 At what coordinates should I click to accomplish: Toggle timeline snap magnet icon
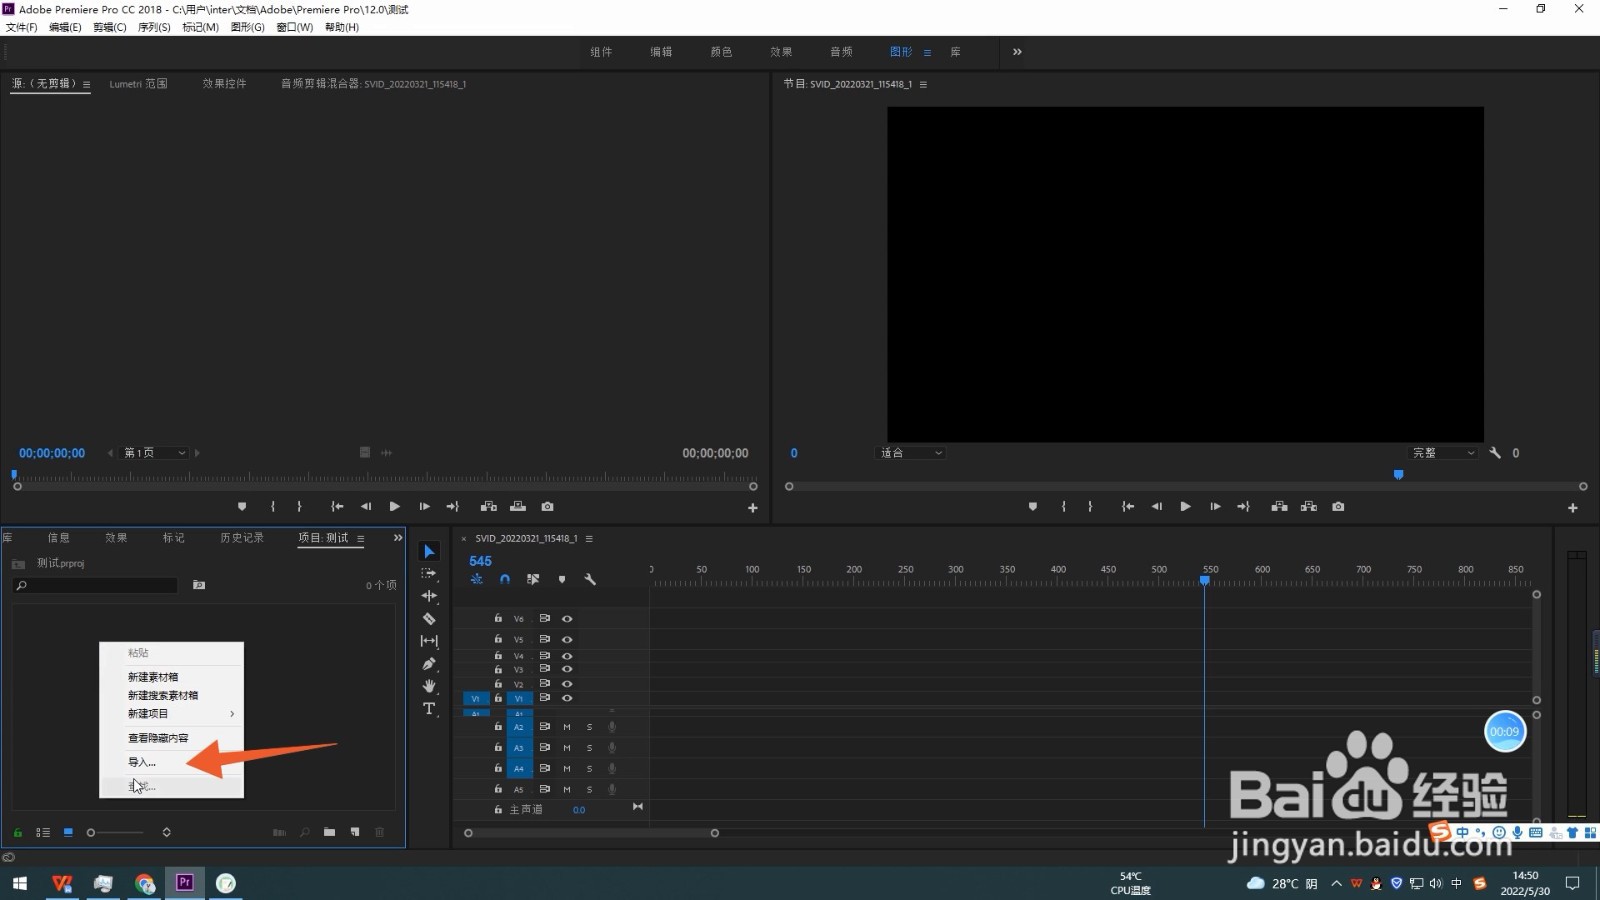click(505, 579)
